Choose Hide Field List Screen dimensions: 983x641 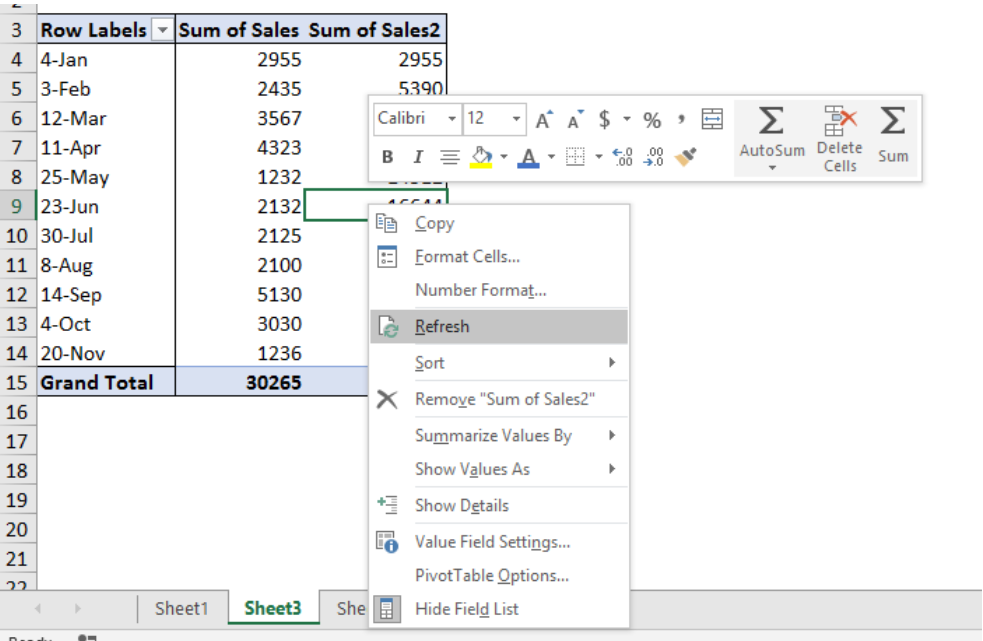(500, 609)
